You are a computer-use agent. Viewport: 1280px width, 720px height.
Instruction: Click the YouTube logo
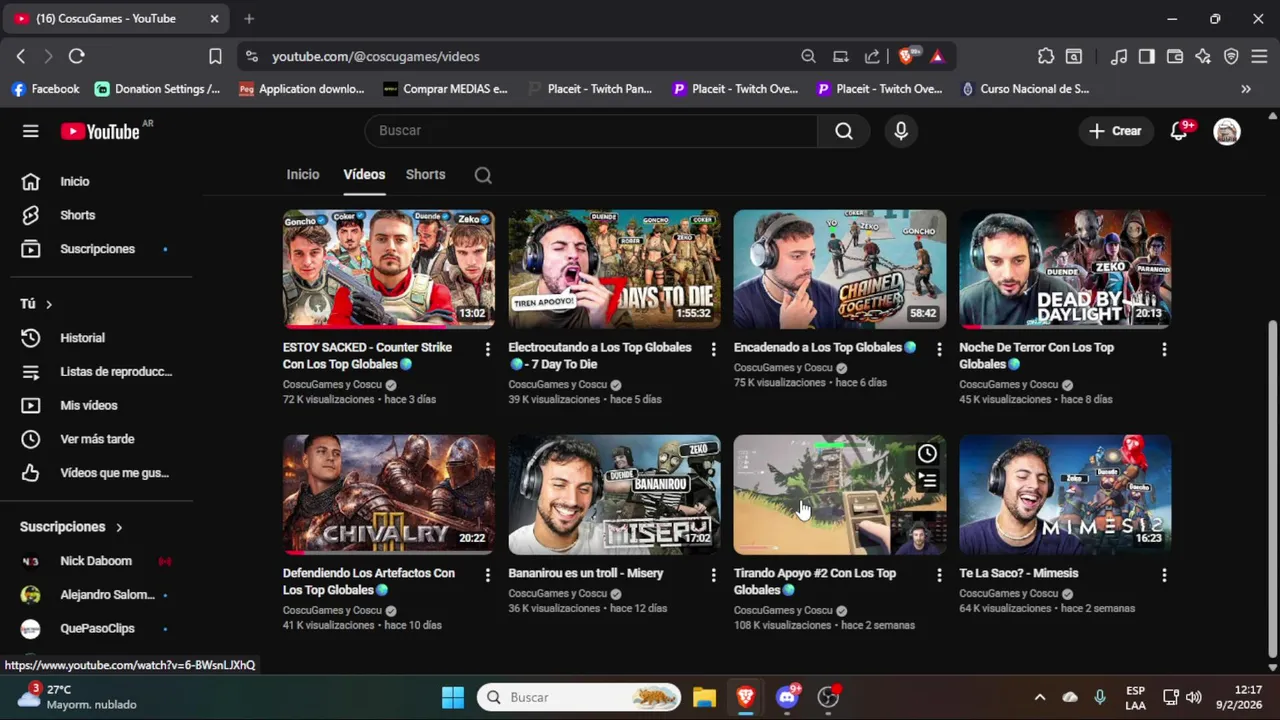coord(100,131)
